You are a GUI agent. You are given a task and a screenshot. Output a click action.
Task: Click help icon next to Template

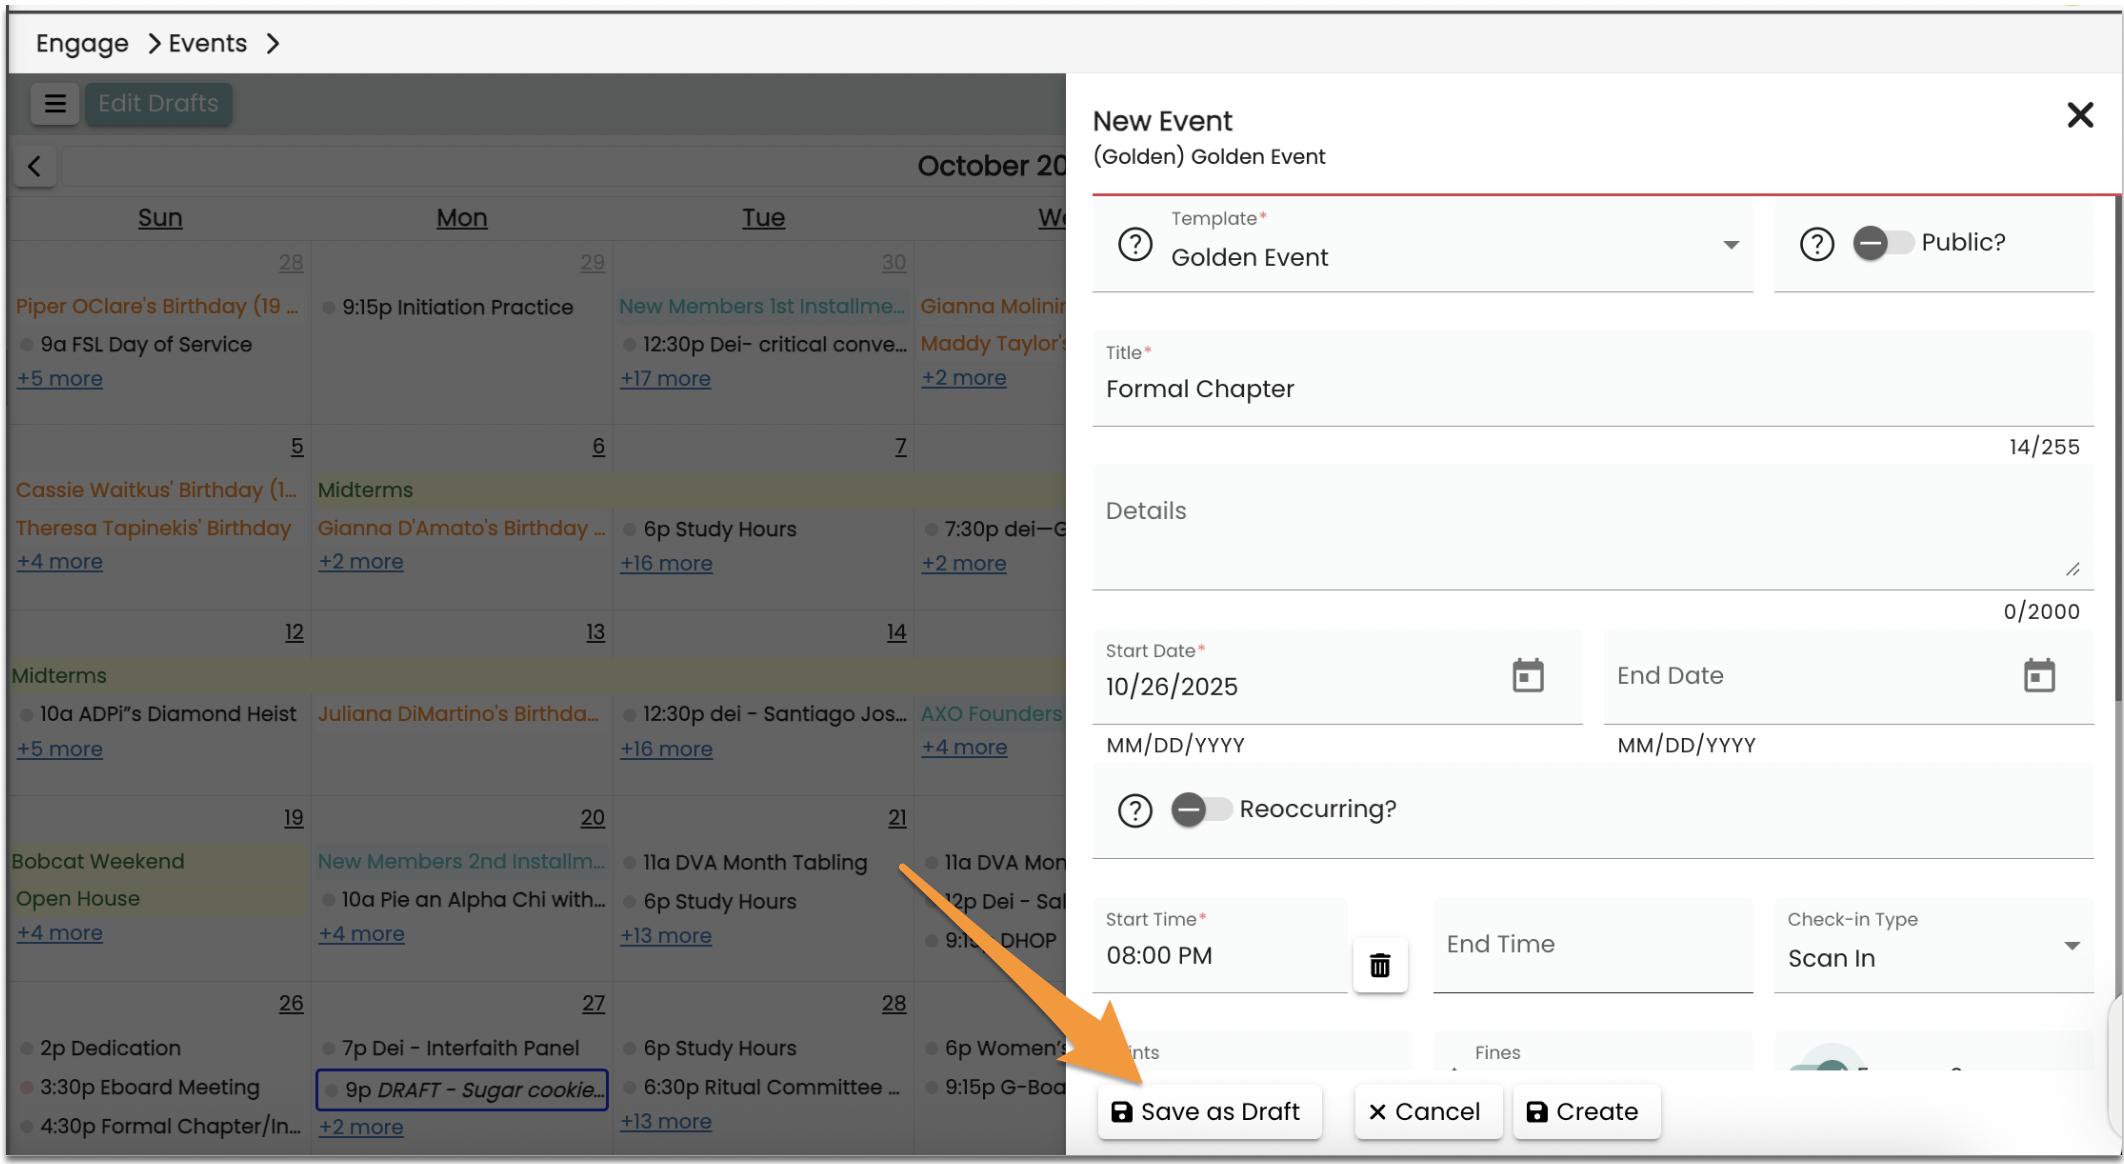[x=1135, y=244]
